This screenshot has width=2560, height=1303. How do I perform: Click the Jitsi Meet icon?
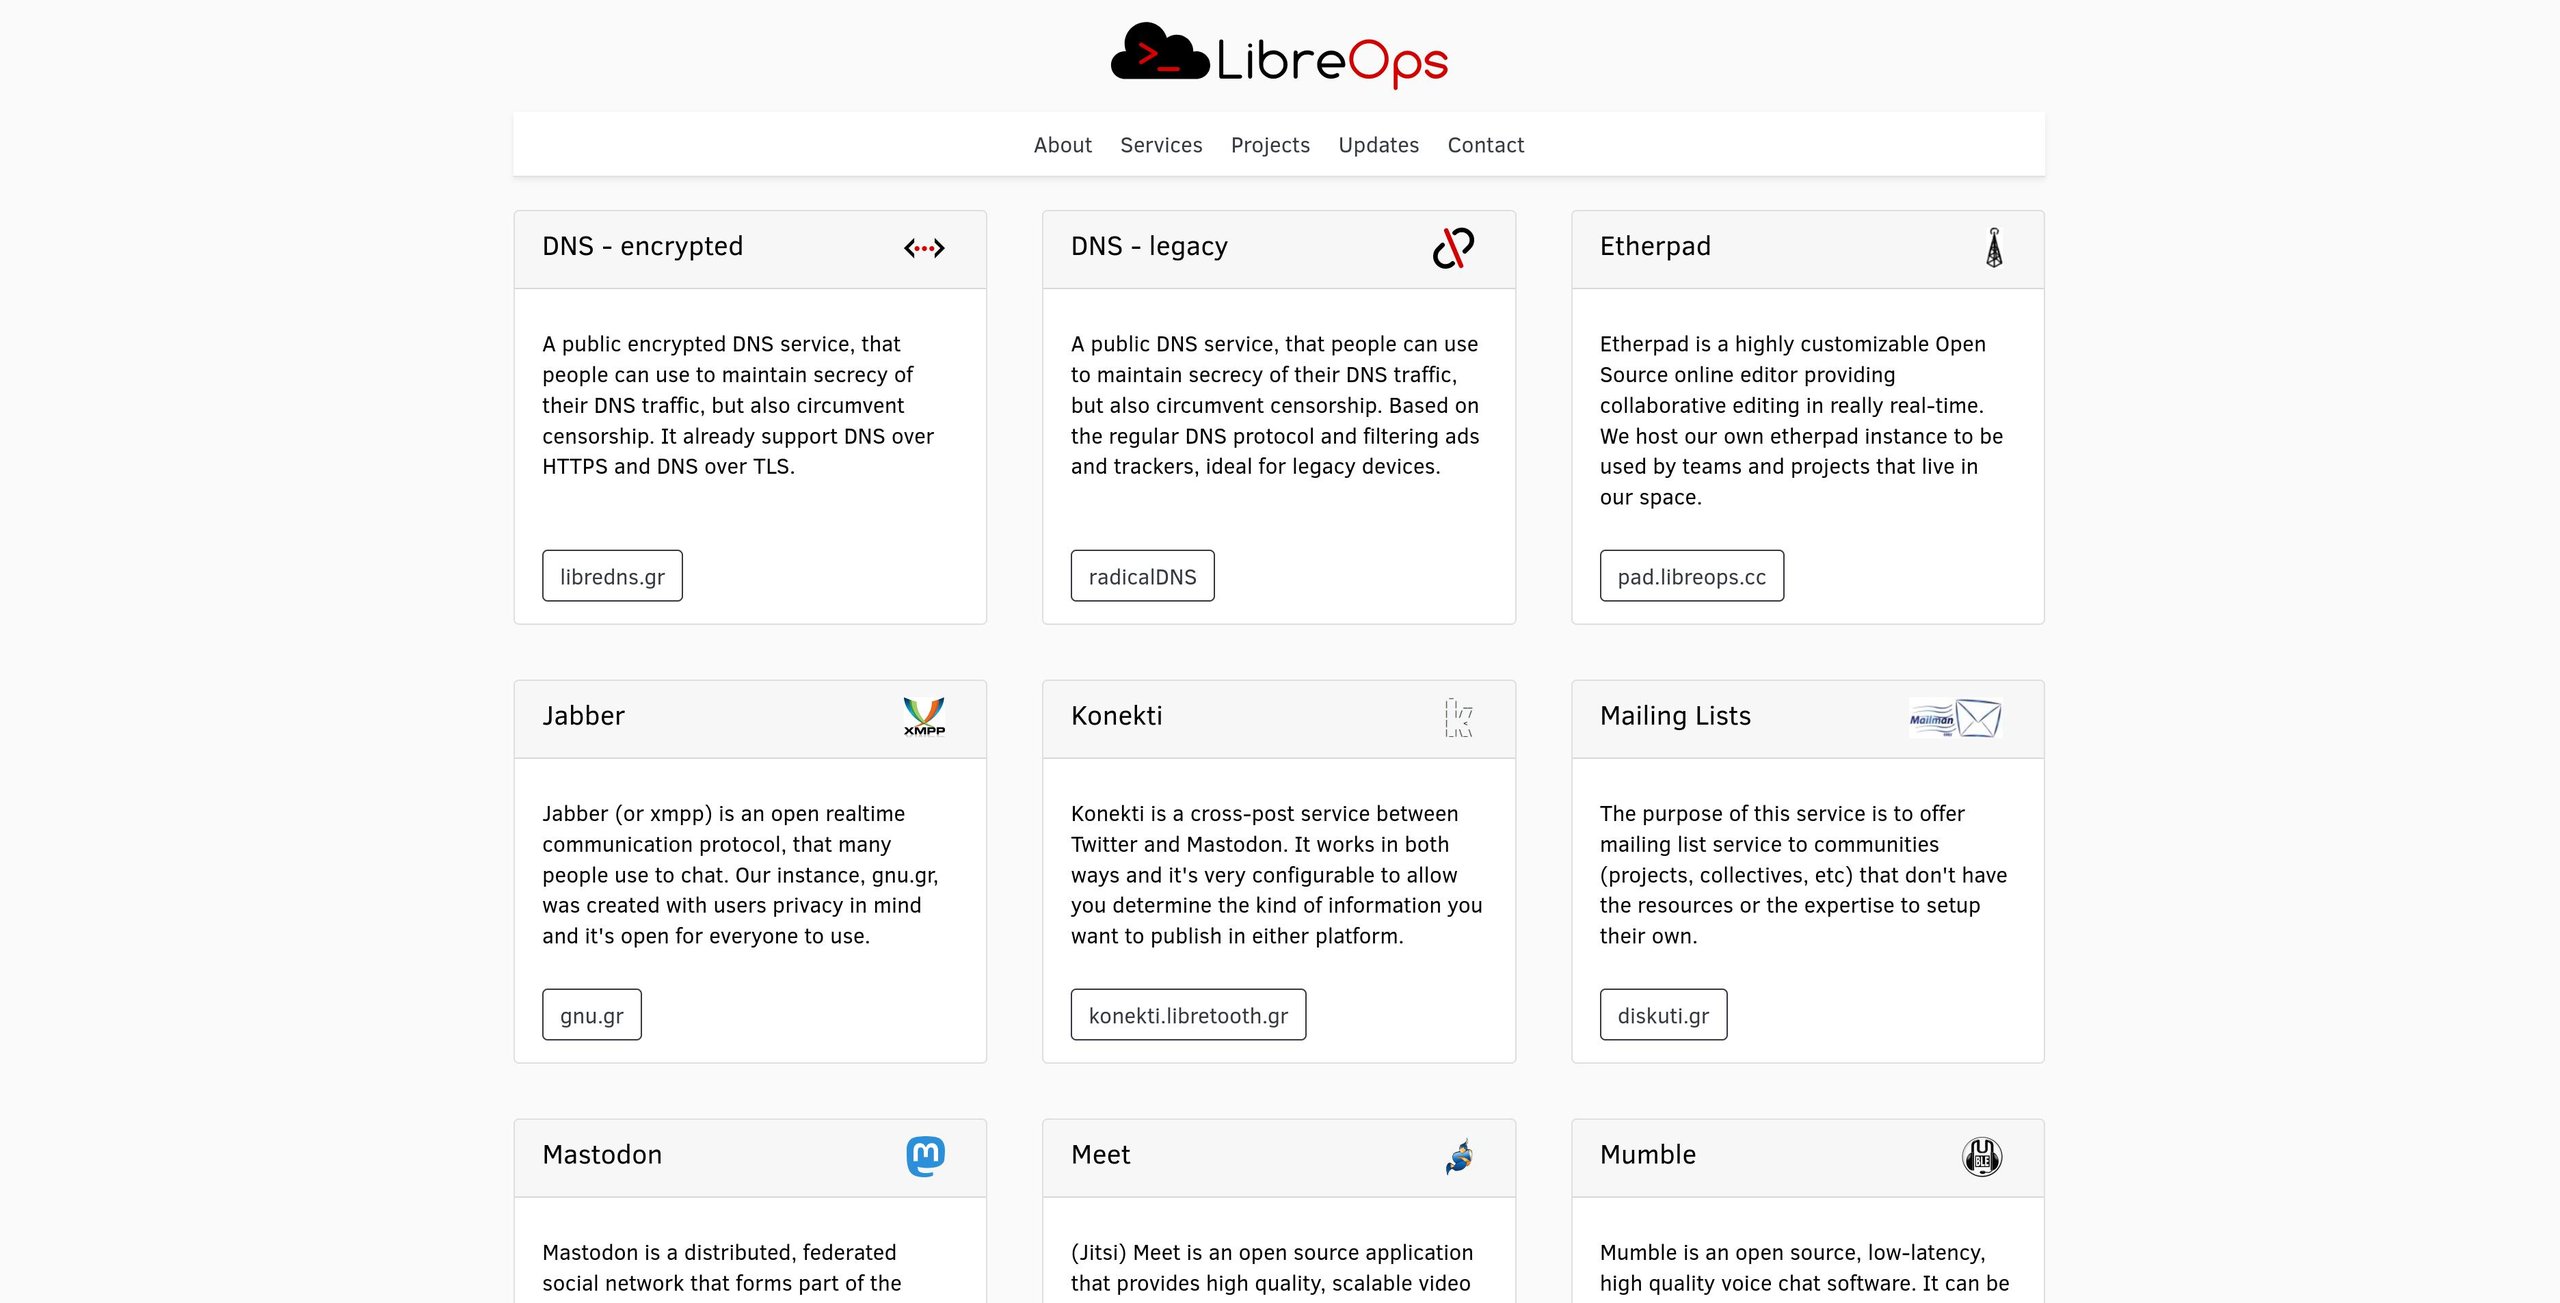click(1459, 1157)
